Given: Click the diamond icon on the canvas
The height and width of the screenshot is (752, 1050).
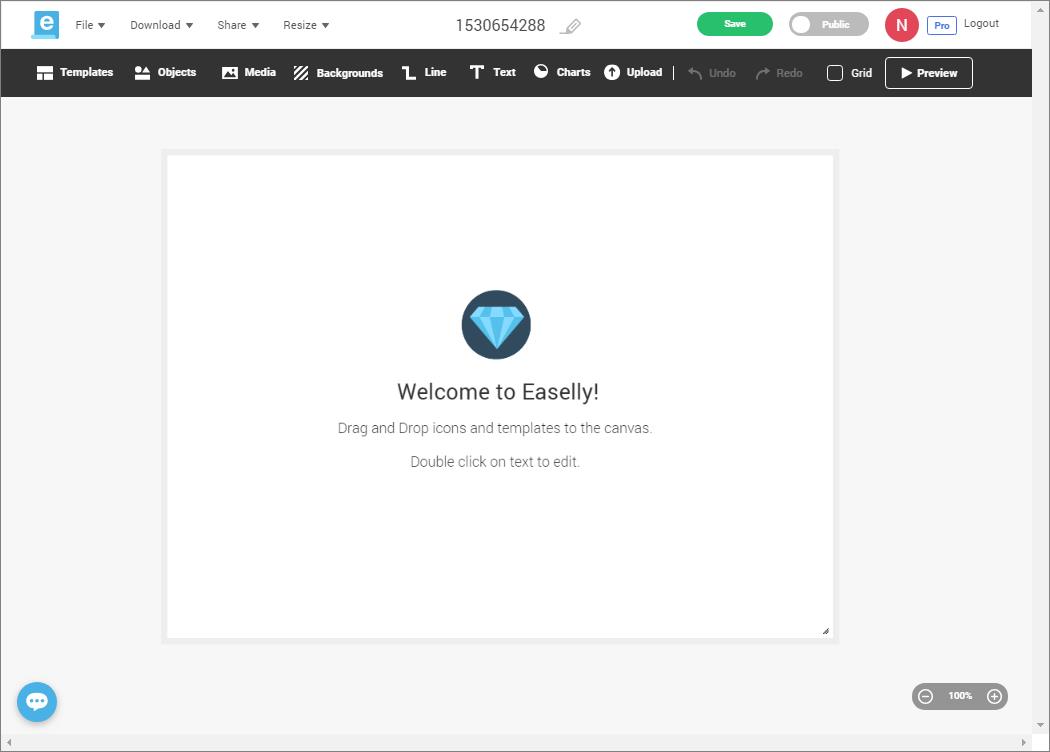Looking at the screenshot, I should (496, 325).
